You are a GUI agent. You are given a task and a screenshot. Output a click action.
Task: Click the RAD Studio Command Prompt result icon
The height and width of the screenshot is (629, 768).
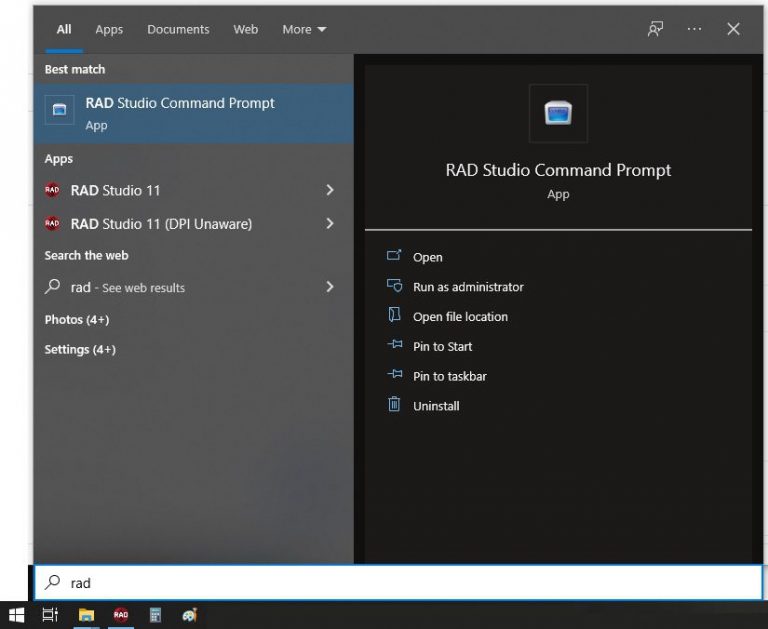[x=59, y=109]
